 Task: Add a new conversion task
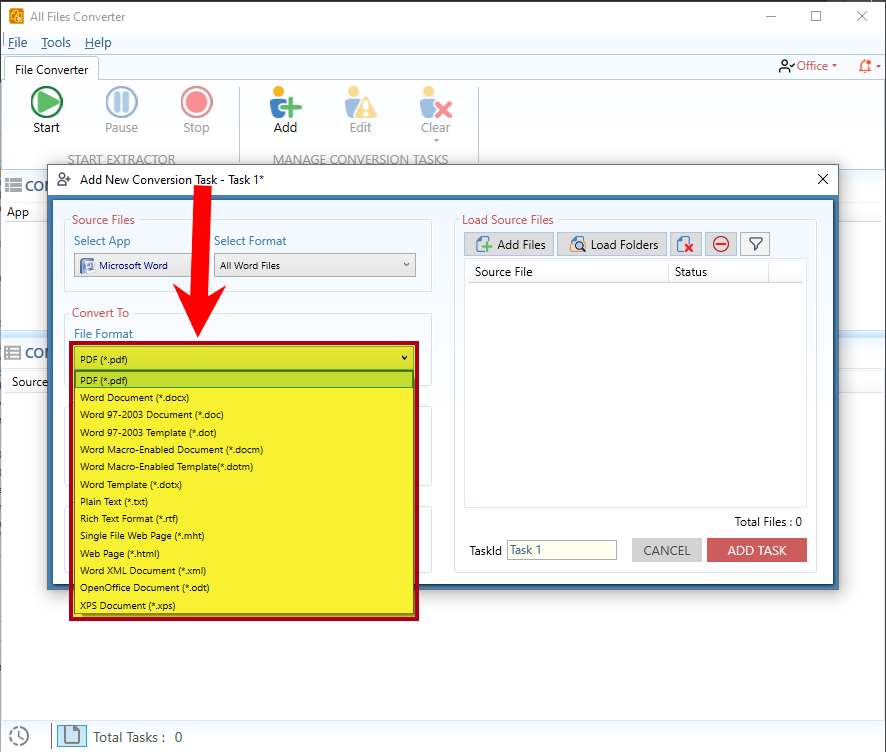point(284,103)
